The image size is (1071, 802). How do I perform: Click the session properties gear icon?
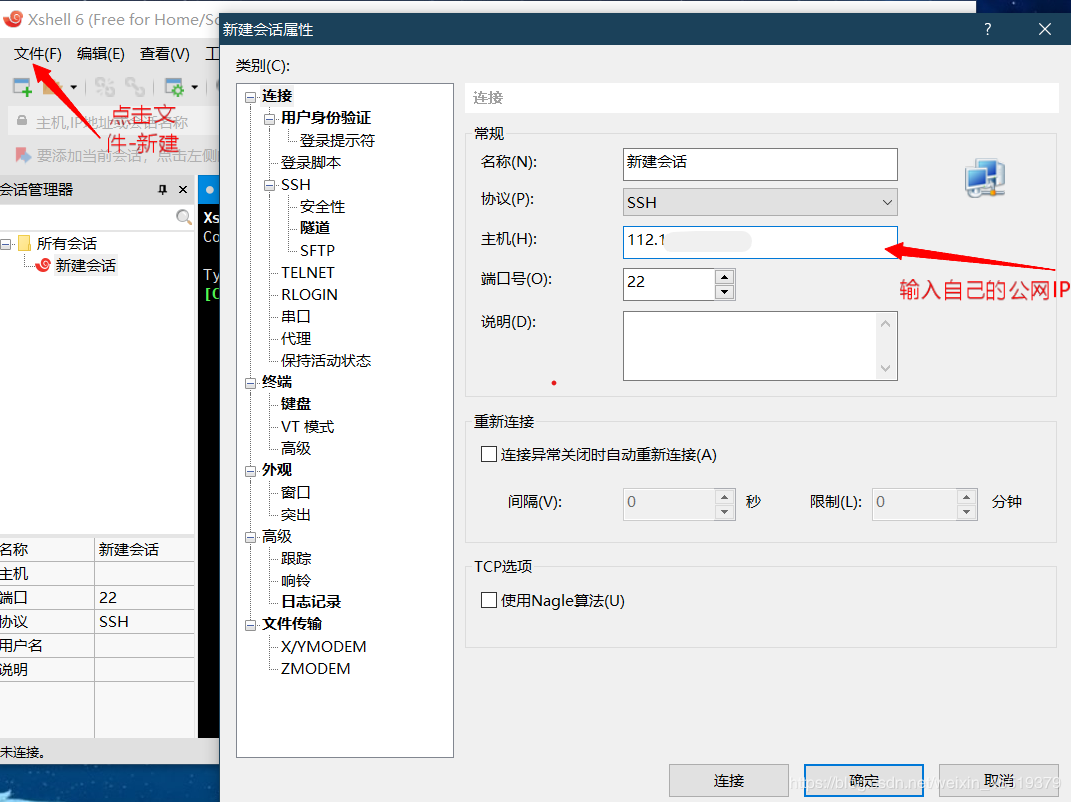[x=174, y=87]
